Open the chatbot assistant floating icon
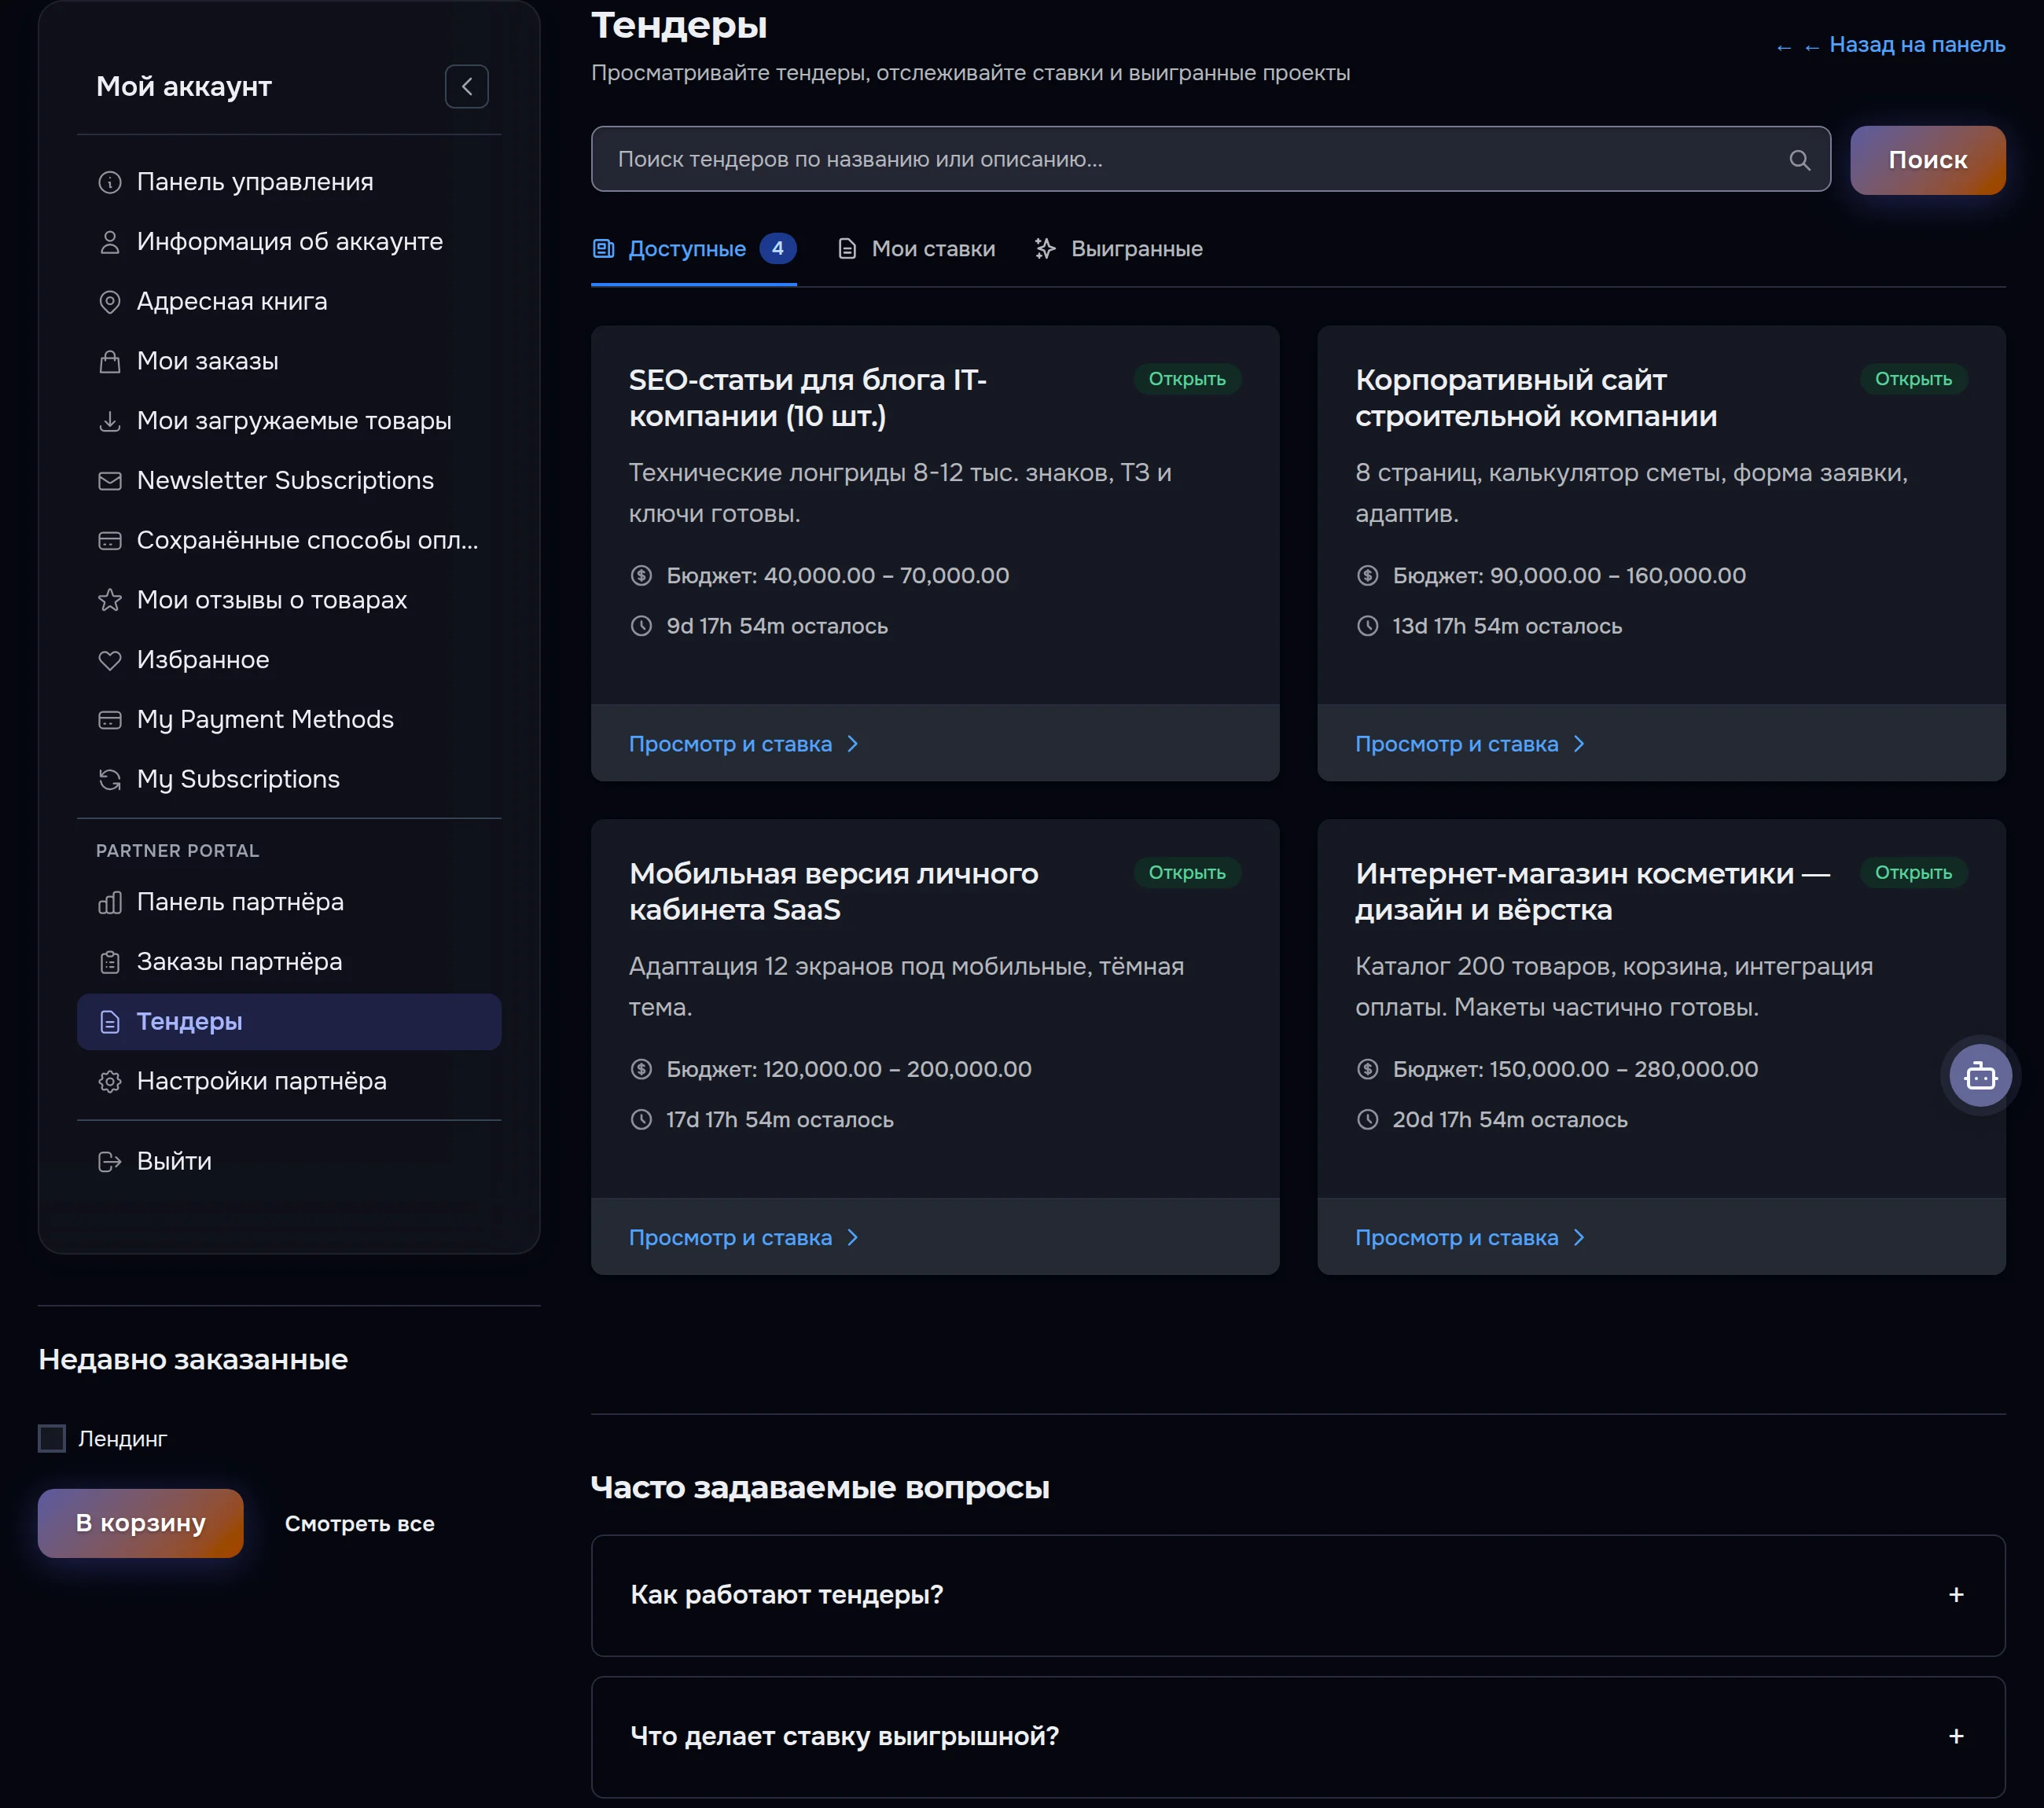 [x=1980, y=1076]
